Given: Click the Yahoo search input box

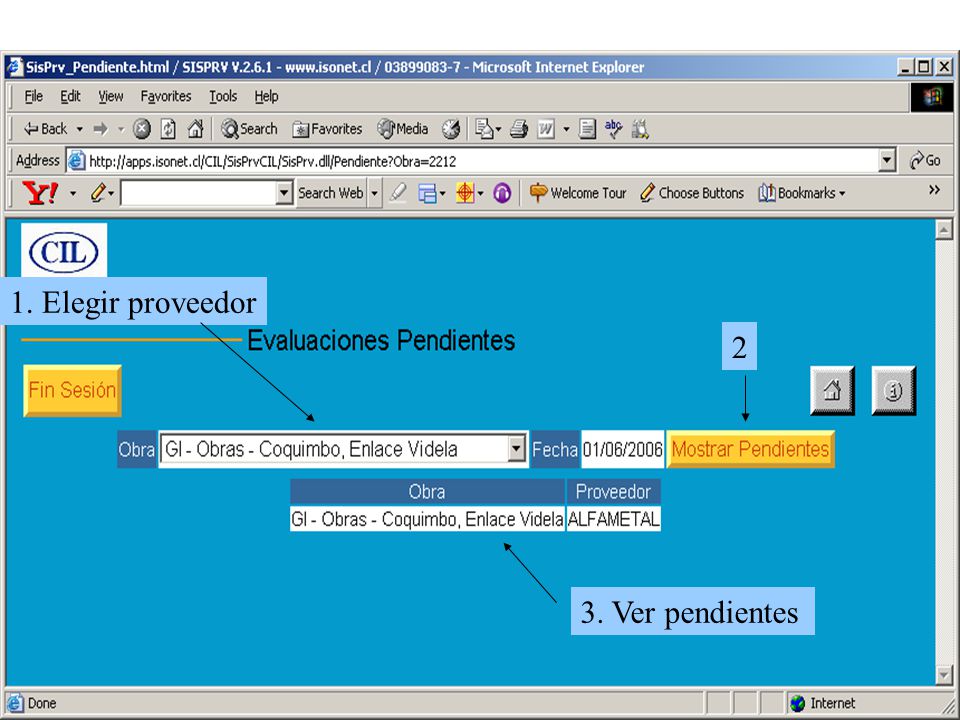Looking at the screenshot, I should click(198, 193).
